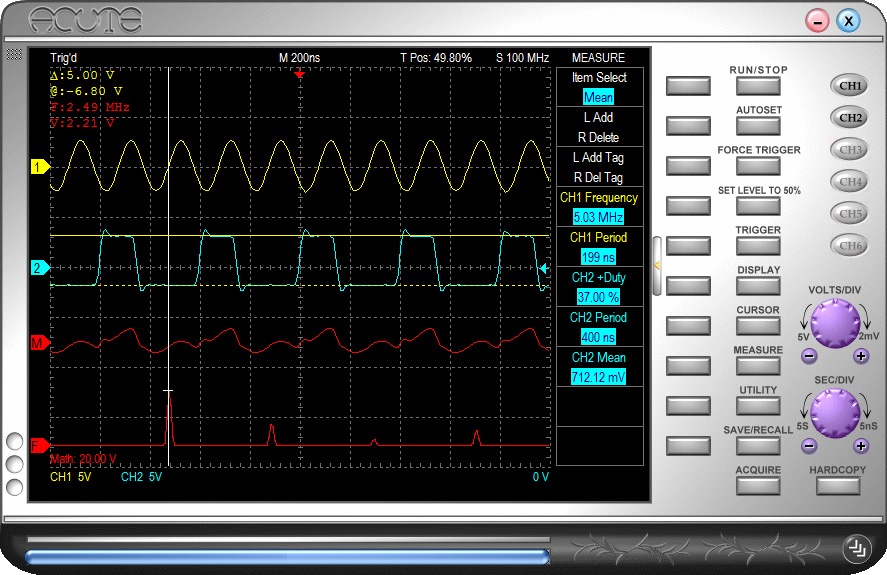The image size is (887, 575).
Task: Select the CH2 Period measurement entry
Action: 600,327
